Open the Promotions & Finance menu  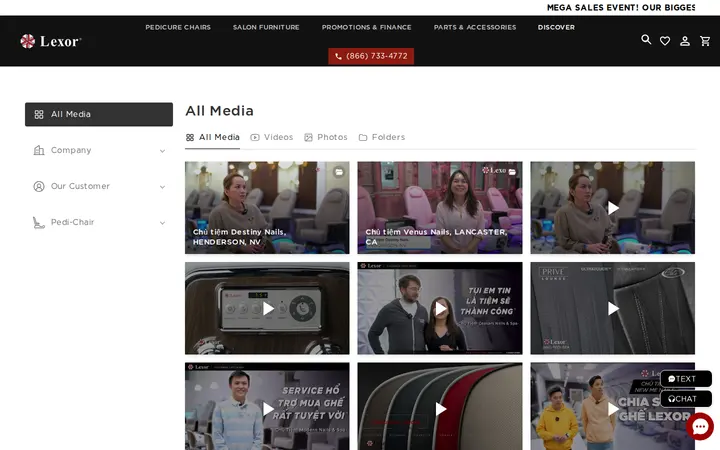pos(366,27)
